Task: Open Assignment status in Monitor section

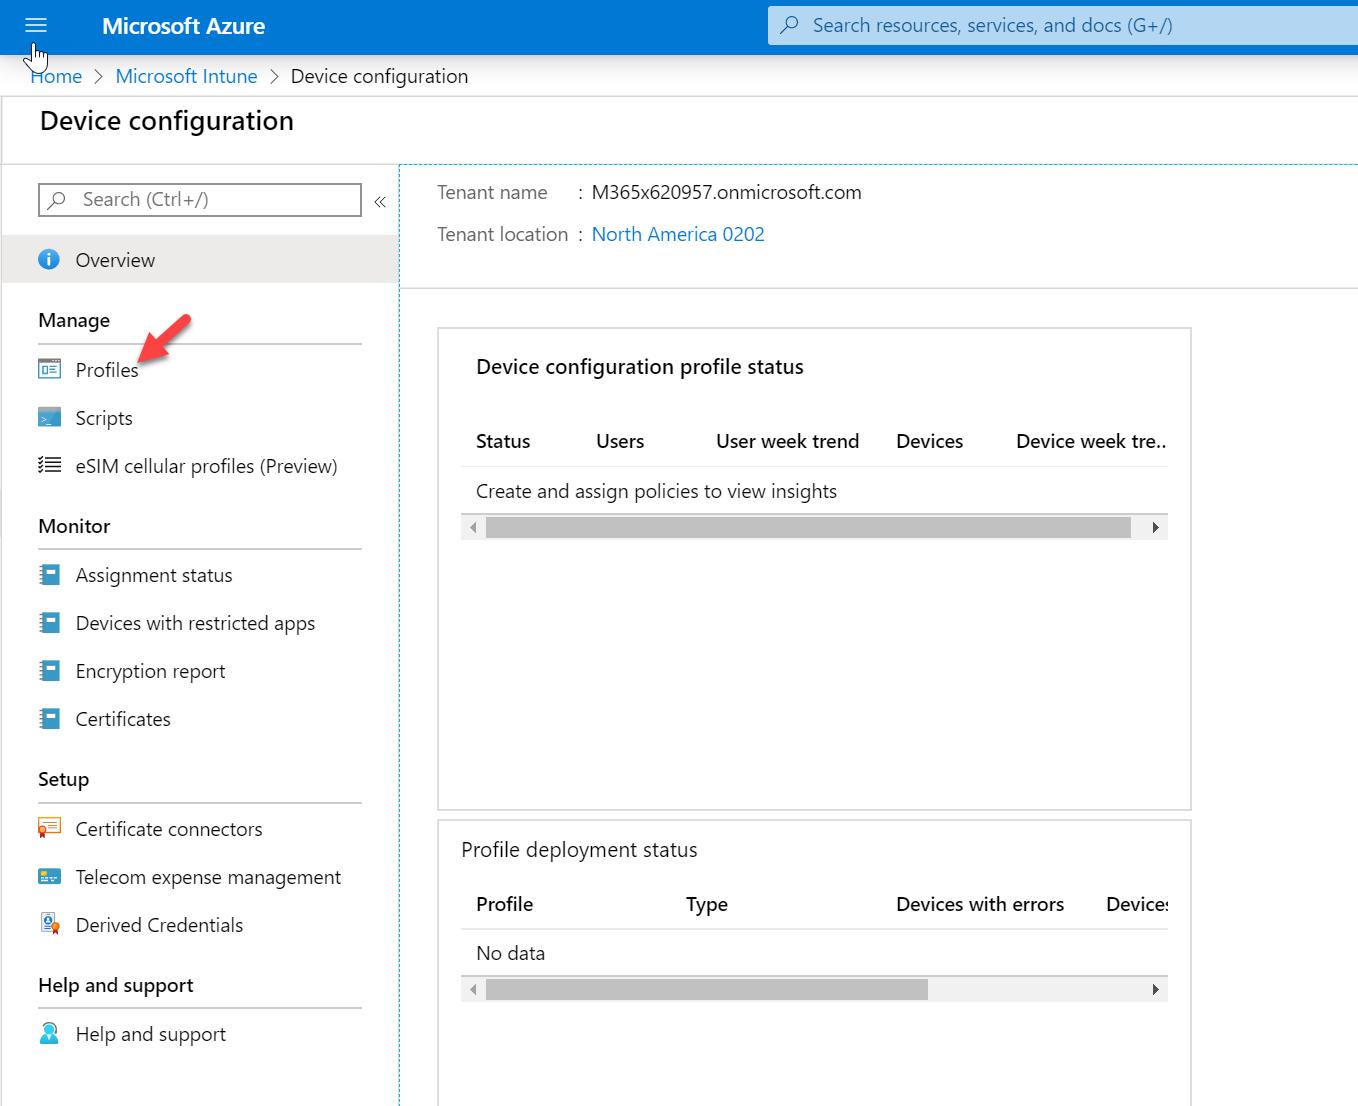Action: click(154, 575)
